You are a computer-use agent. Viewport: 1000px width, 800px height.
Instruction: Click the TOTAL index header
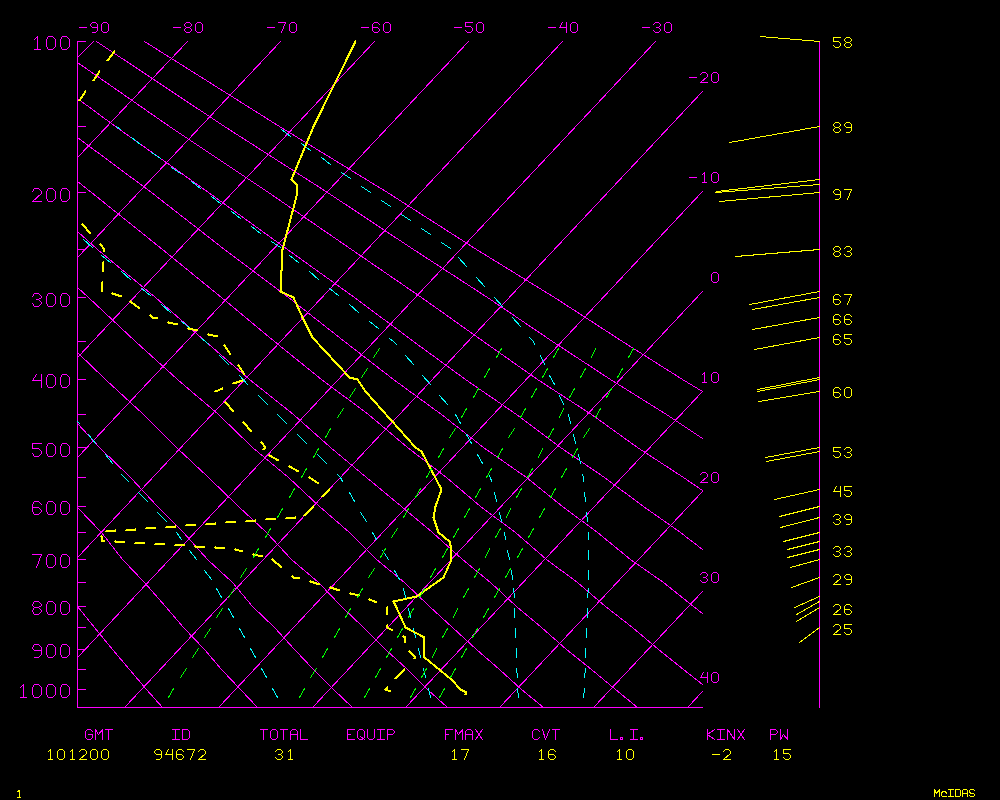click(284, 734)
